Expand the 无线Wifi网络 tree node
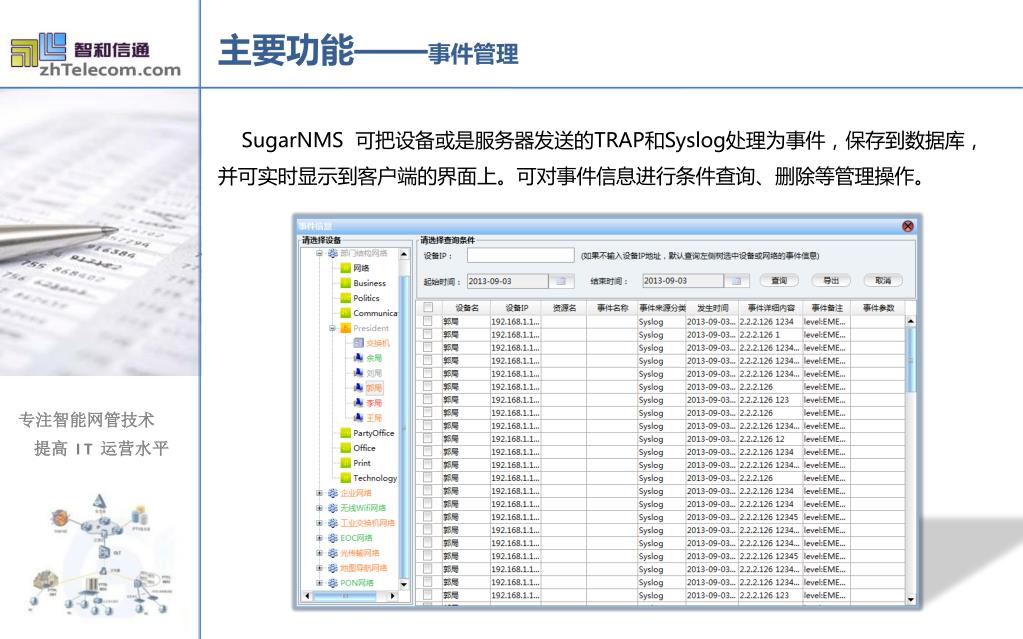This screenshot has width=1023, height=639. (320, 508)
